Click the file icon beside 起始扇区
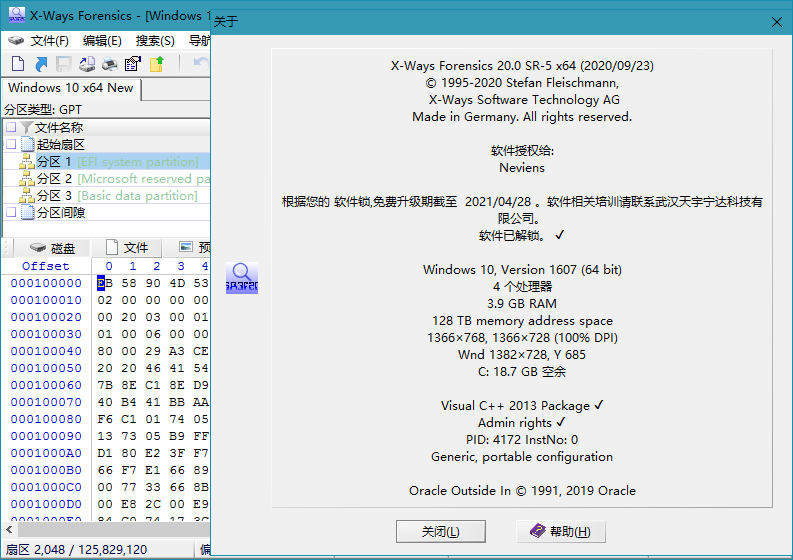793x560 pixels. (28, 145)
